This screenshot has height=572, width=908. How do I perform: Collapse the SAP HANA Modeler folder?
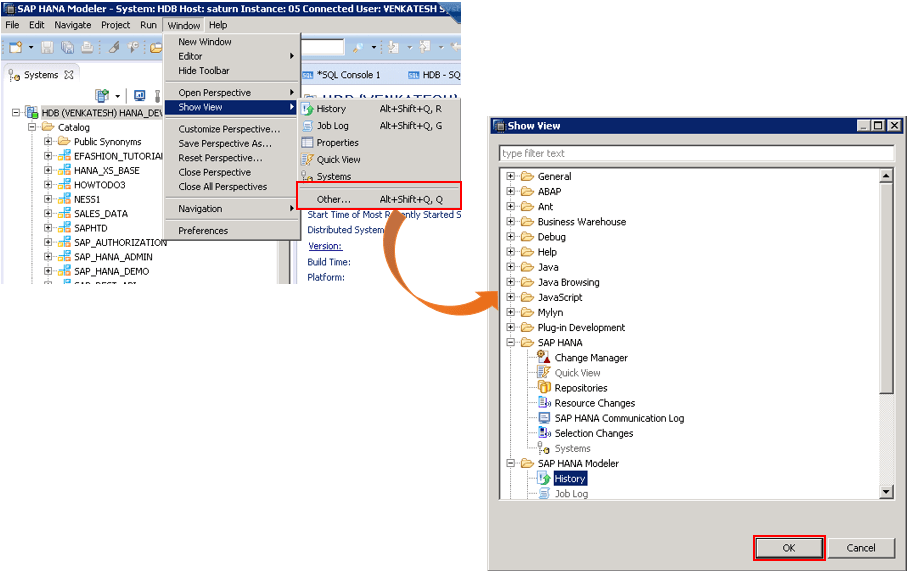tap(510, 463)
